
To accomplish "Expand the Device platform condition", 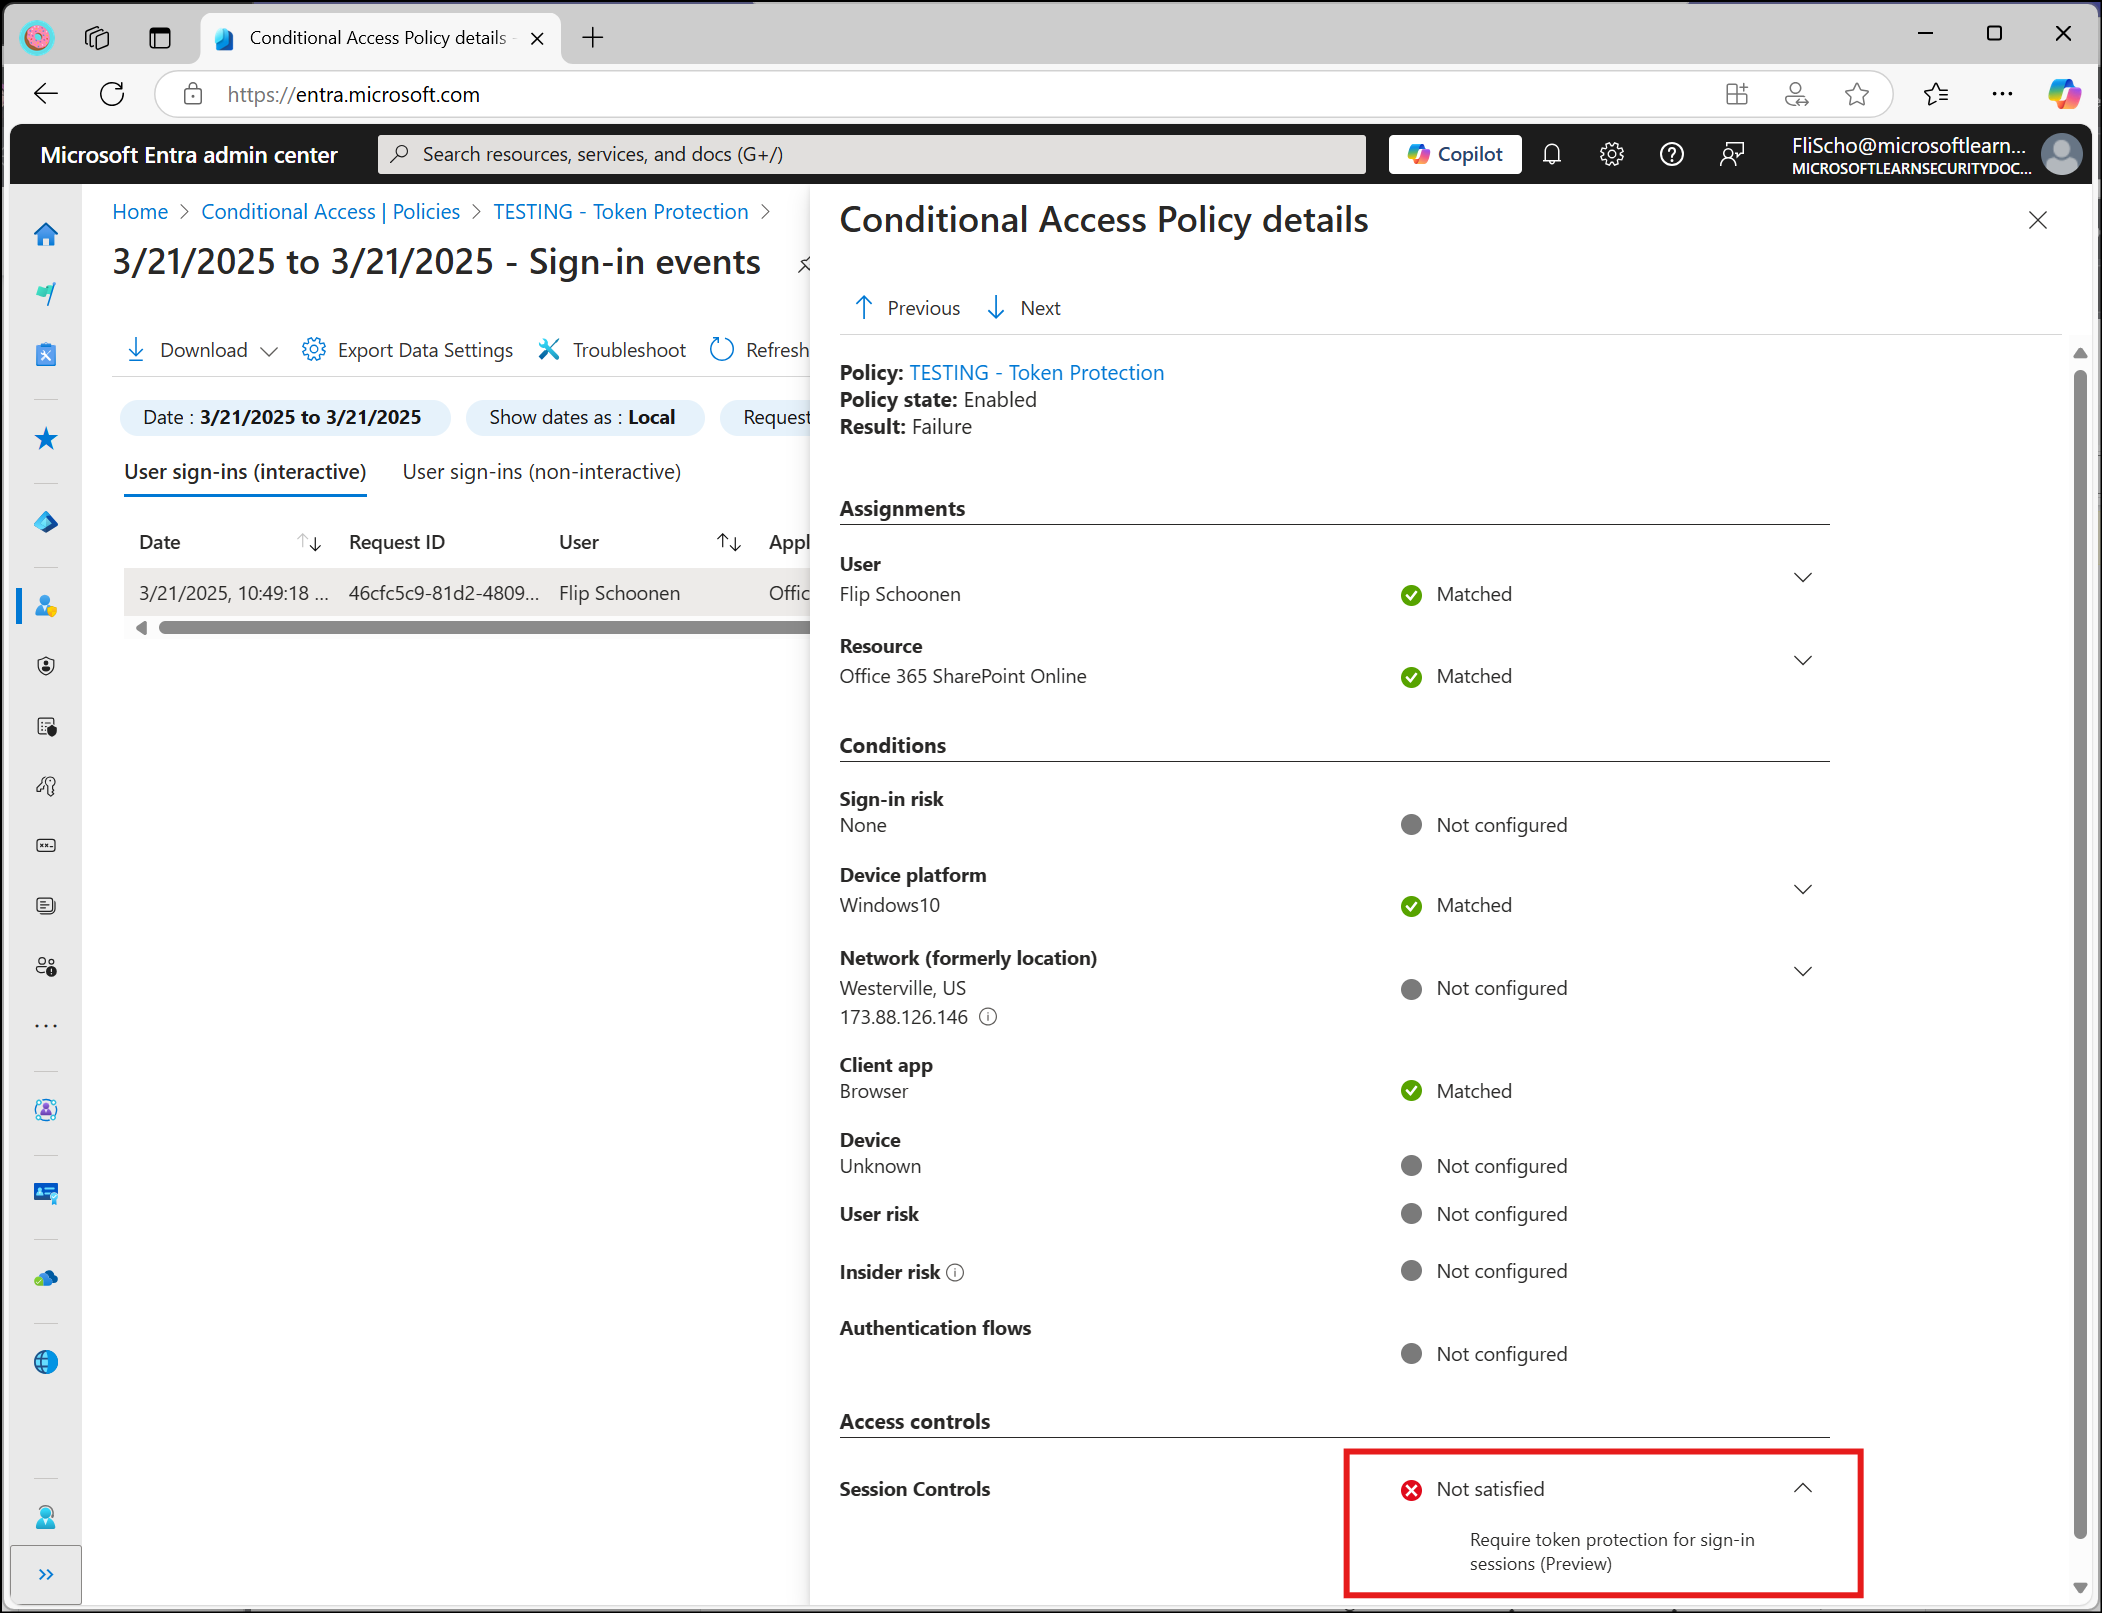I will point(1802,890).
